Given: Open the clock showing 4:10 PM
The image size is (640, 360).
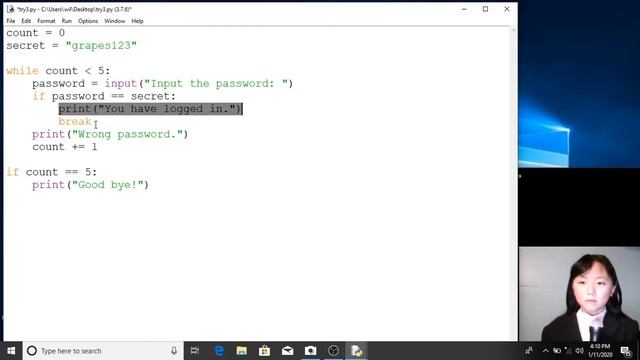Looking at the screenshot, I should pos(600,351).
